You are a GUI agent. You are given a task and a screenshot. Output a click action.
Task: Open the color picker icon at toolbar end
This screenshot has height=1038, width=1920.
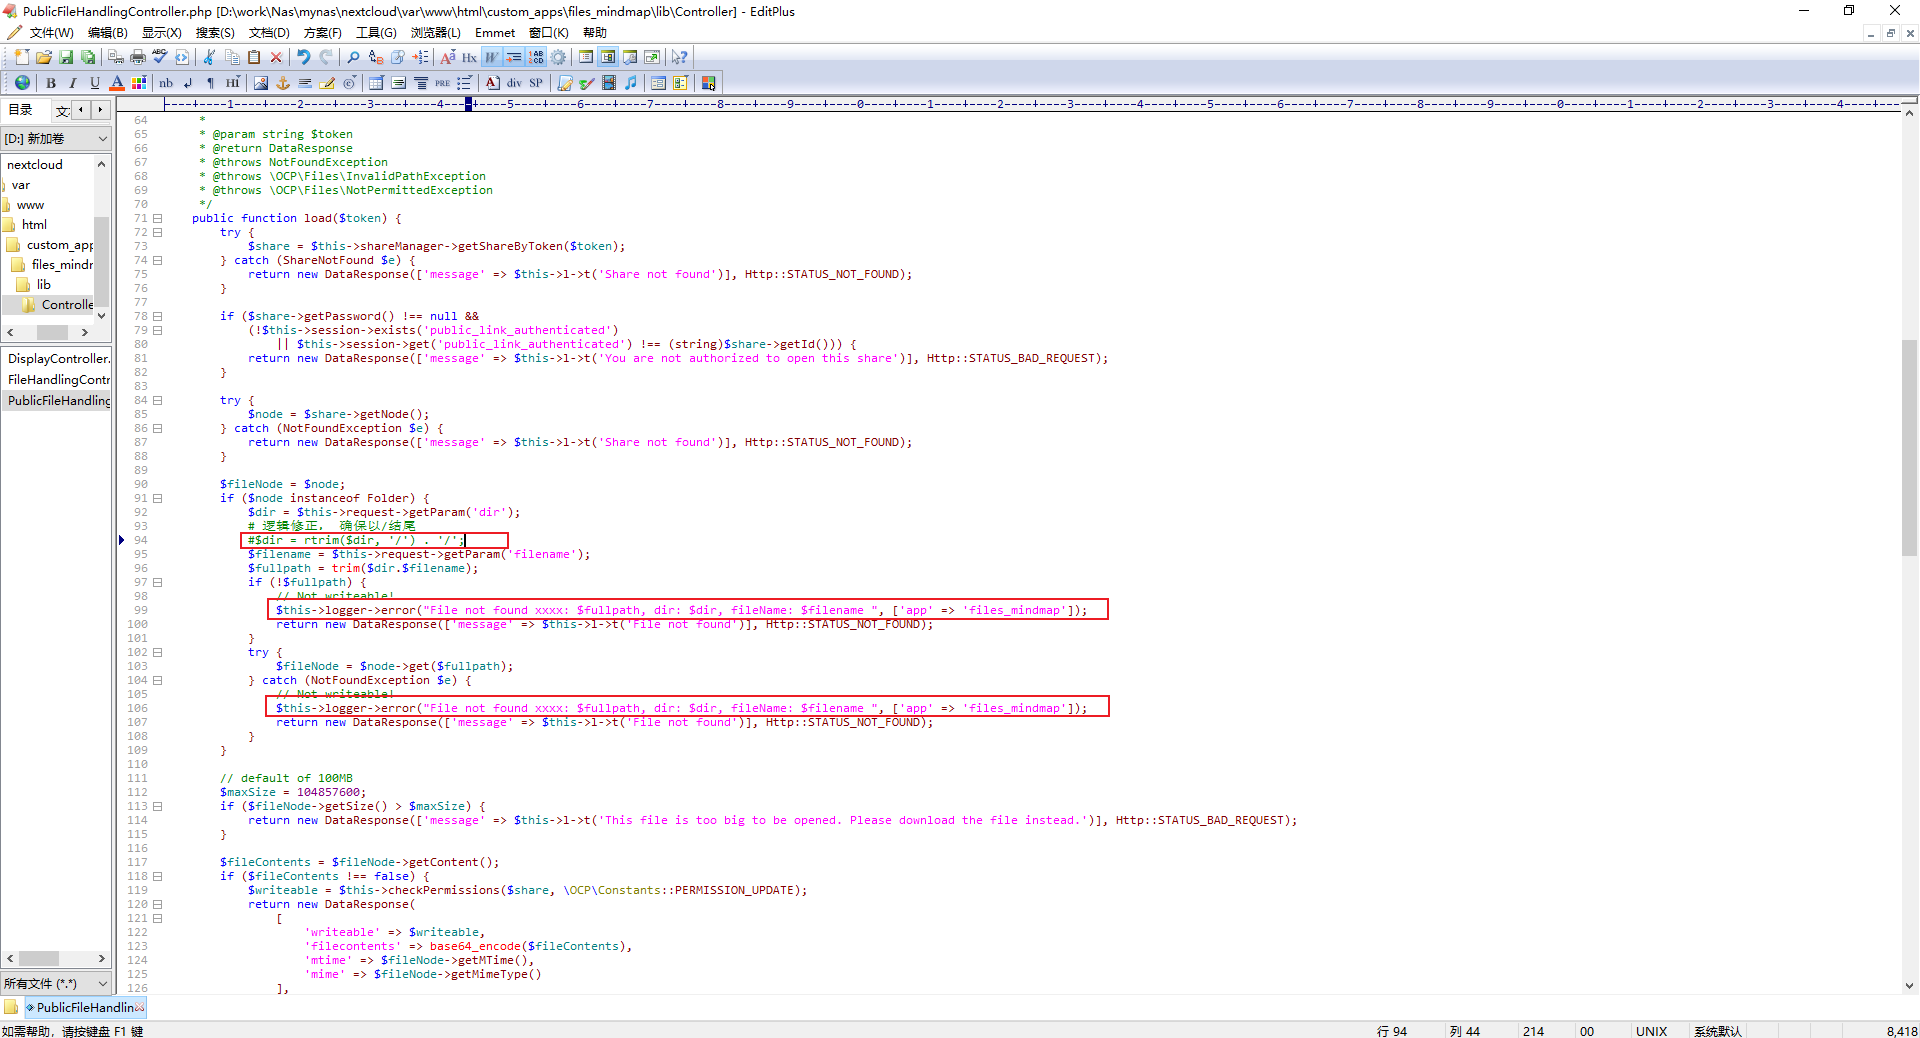pos(709,83)
